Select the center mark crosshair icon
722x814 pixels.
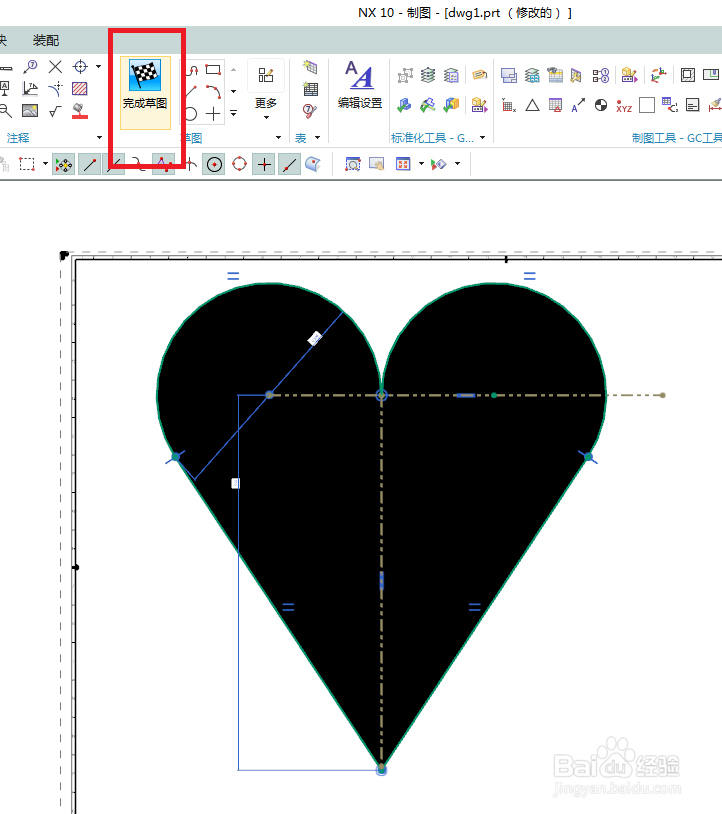pyautogui.click(x=80, y=66)
